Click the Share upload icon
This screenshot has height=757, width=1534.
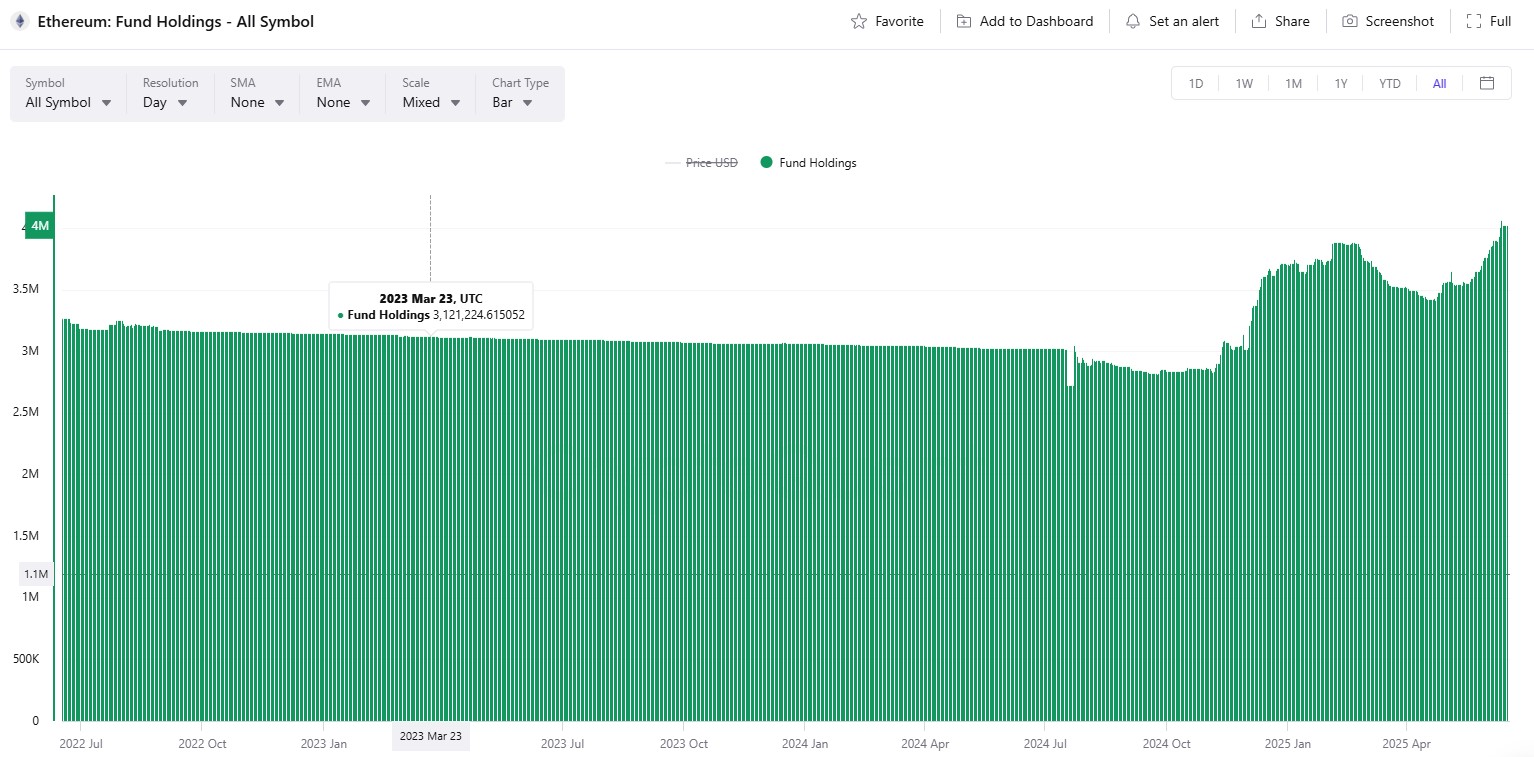[x=1259, y=21]
